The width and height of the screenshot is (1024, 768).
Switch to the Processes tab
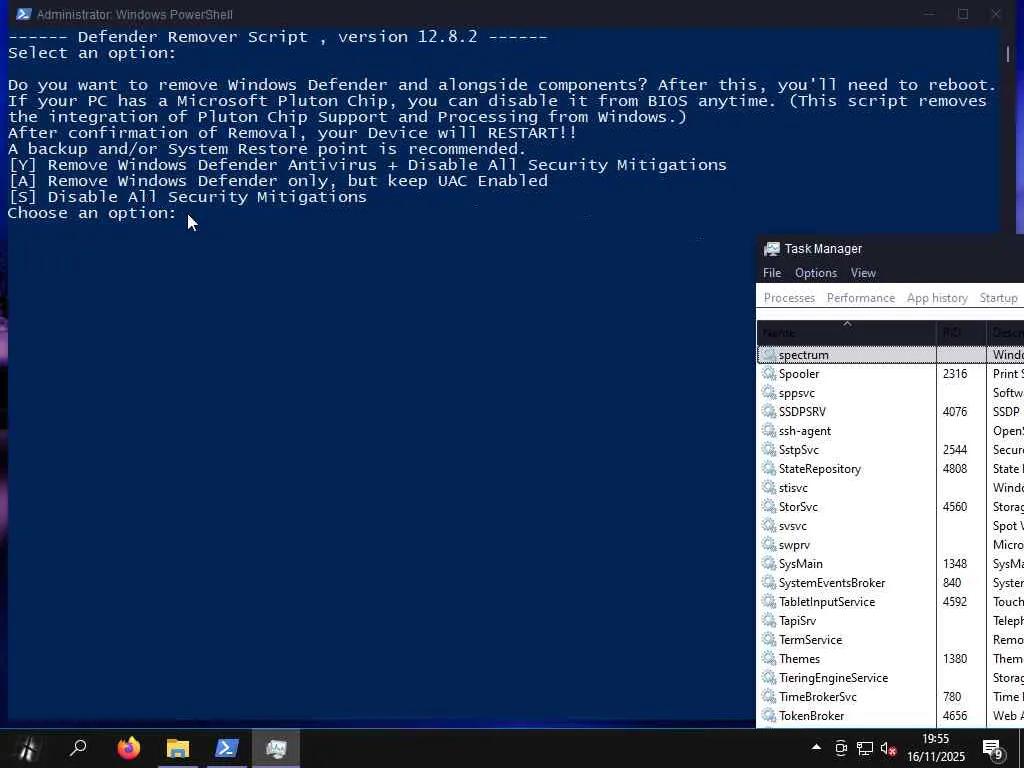pyautogui.click(x=789, y=298)
